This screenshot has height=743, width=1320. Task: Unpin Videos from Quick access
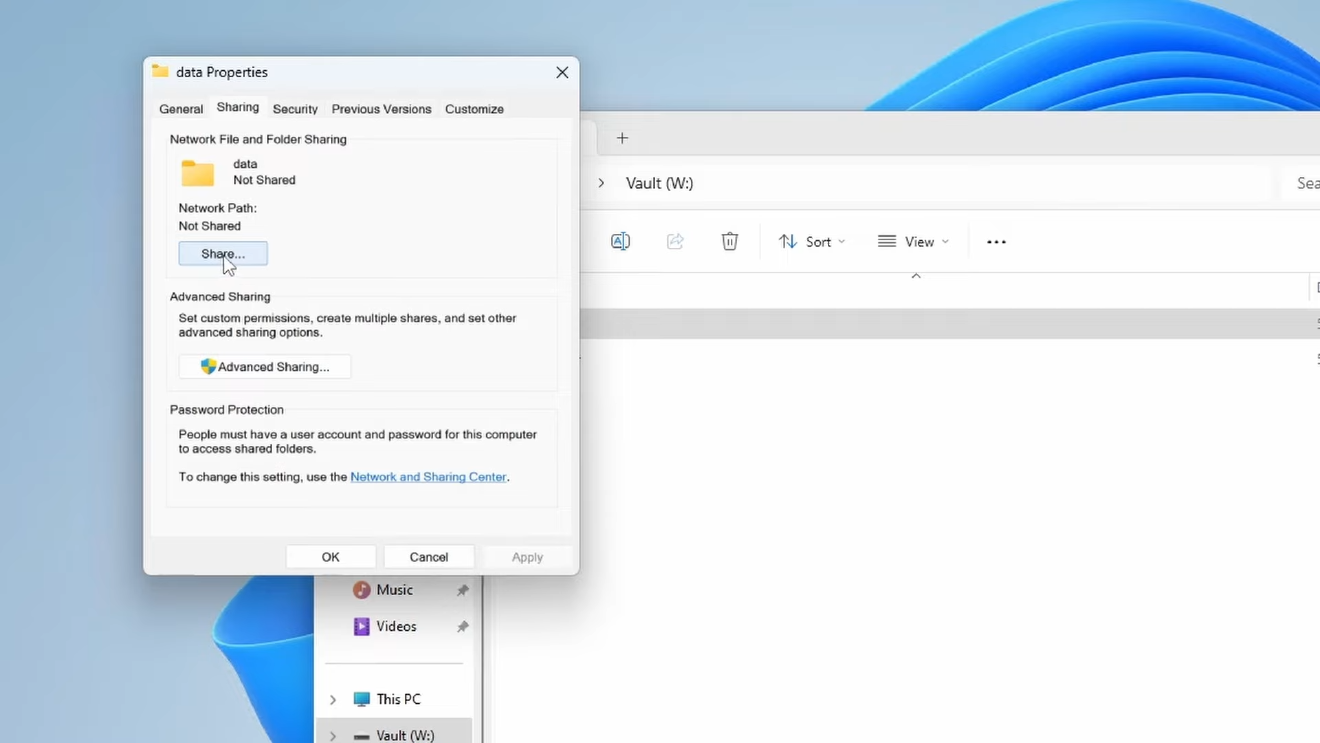click(462, 626)
